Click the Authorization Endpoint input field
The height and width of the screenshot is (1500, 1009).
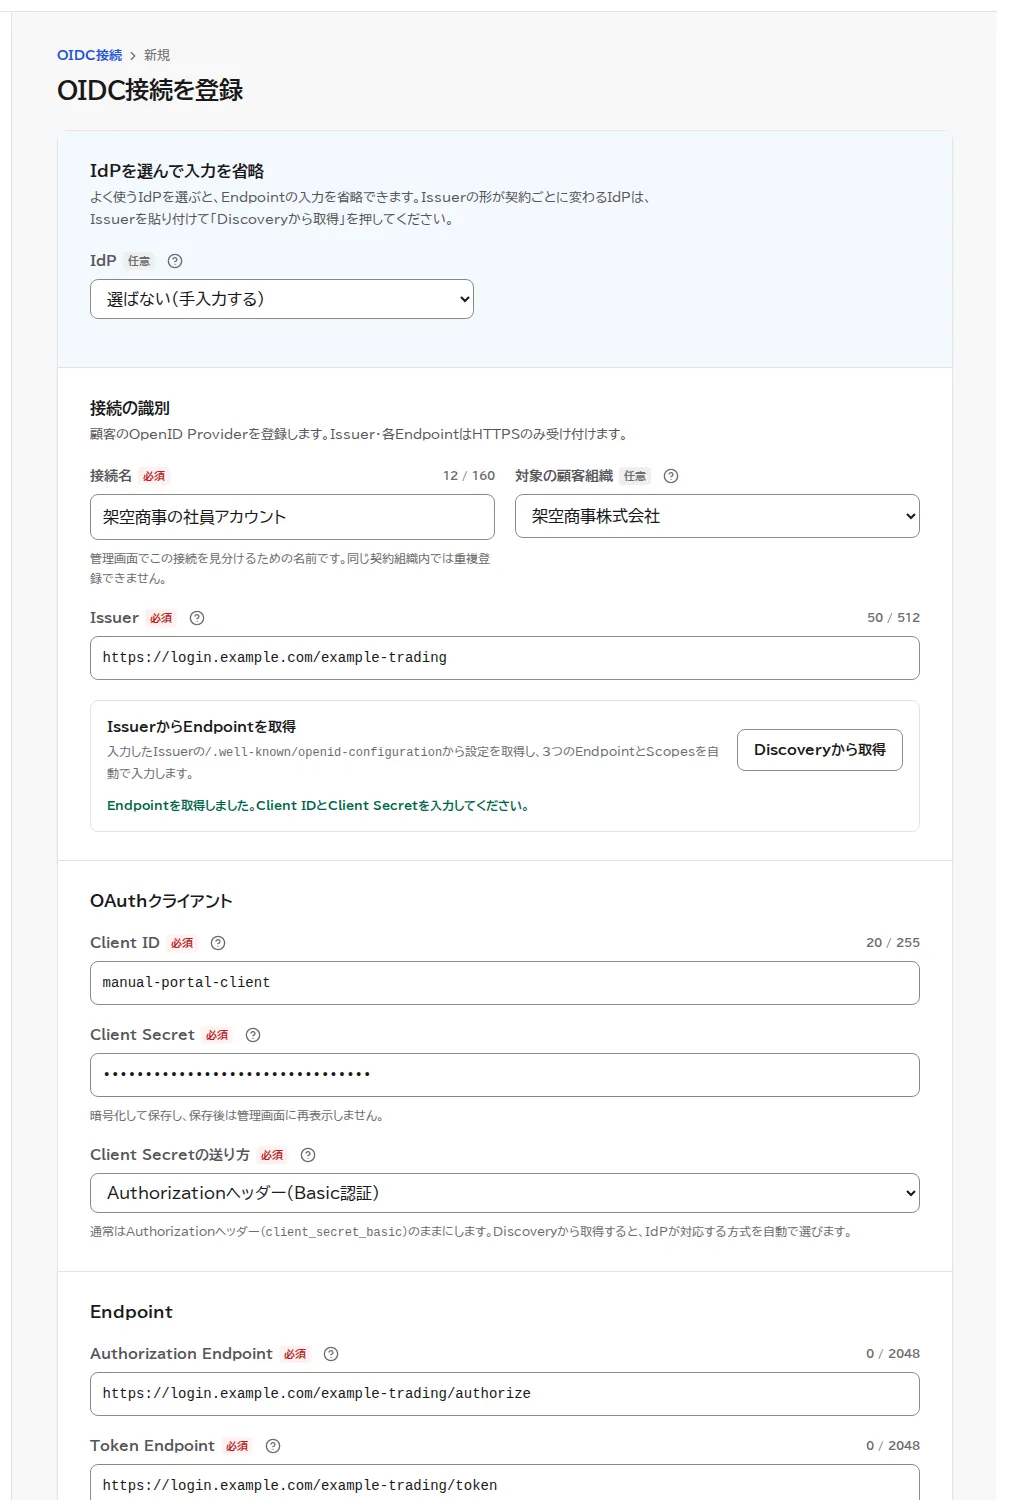pos(505,1394)
